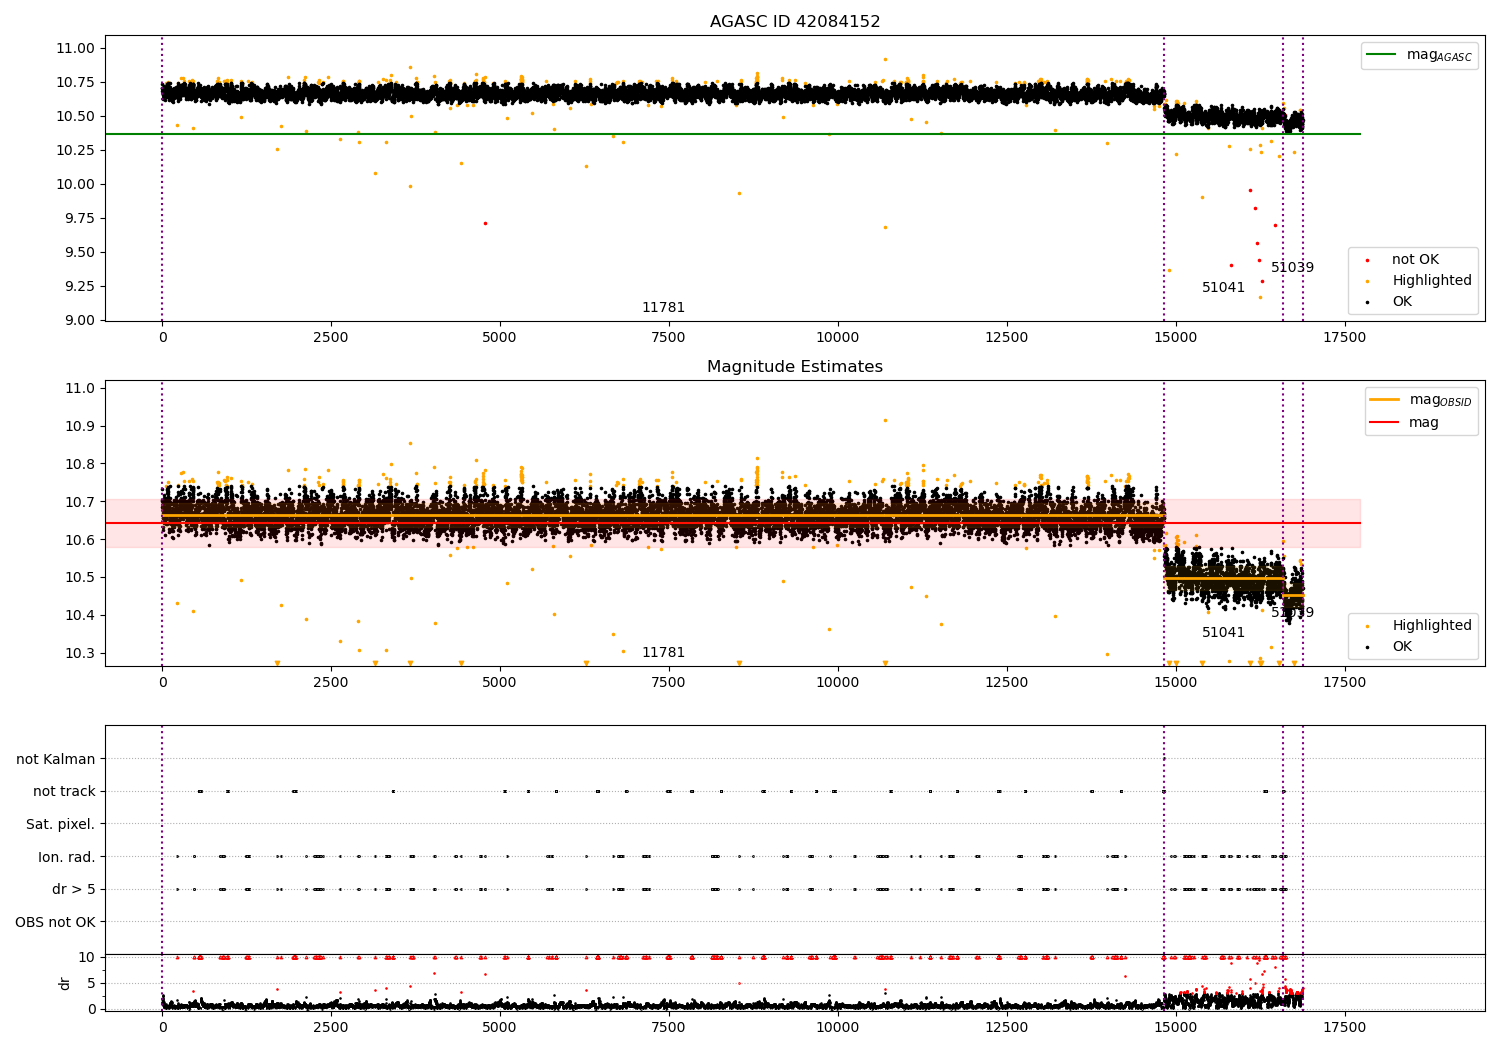Click the '11781' annotation in the middle plot
The height and width of the screenshot is (1050, 1500).
pyautogui.click(x=663, y=653)
